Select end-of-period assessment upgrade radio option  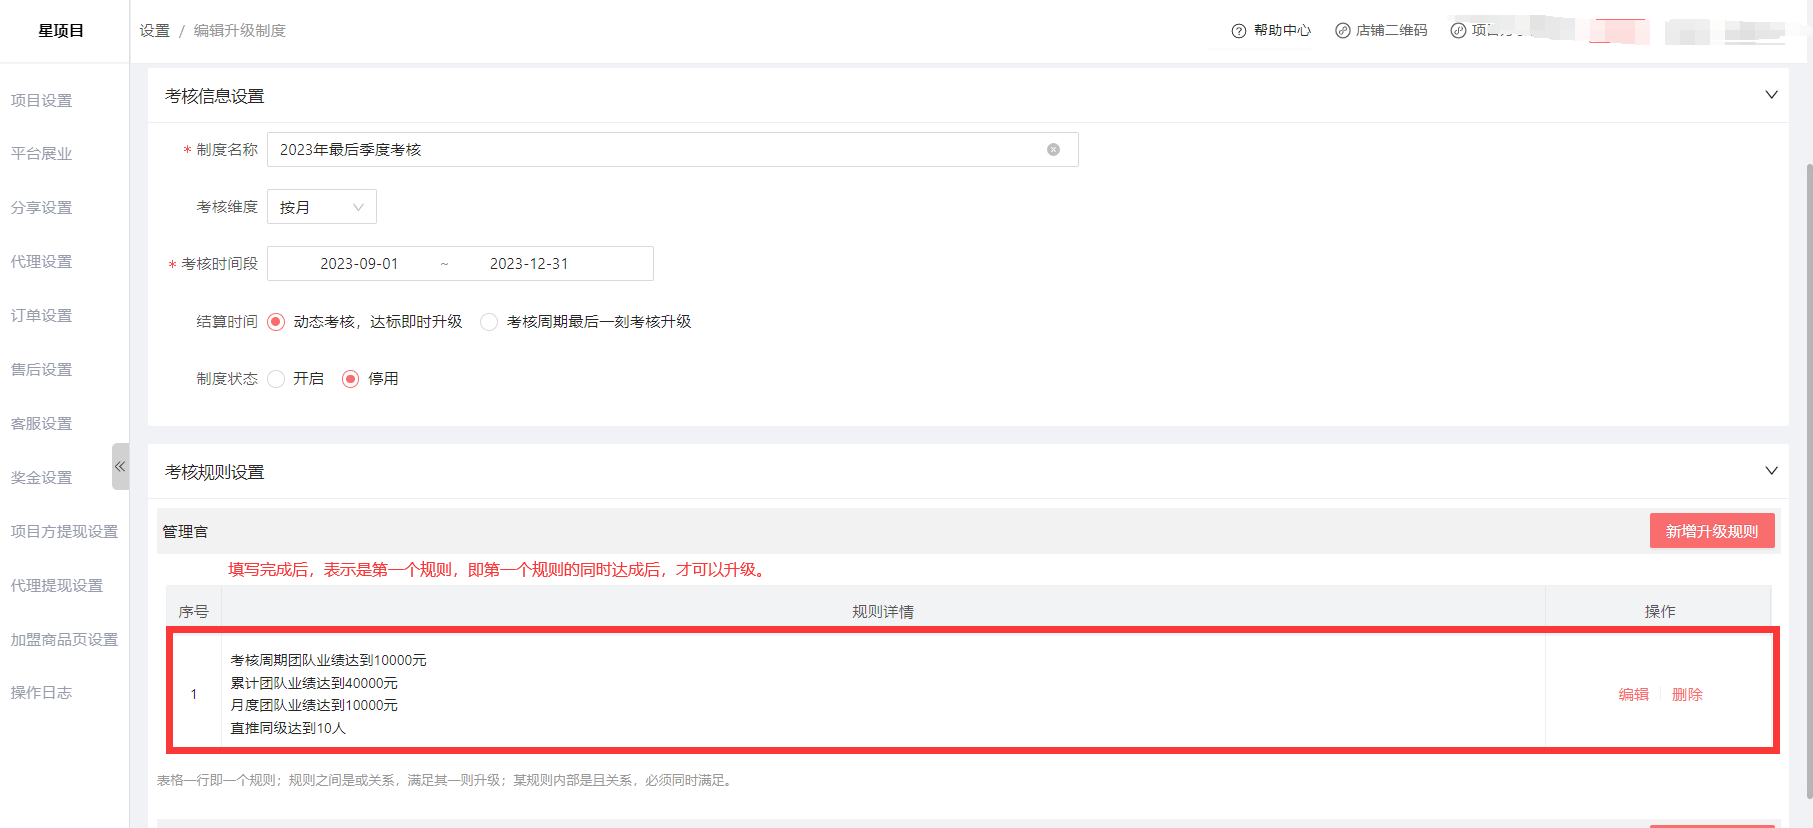tap(489, 322)
